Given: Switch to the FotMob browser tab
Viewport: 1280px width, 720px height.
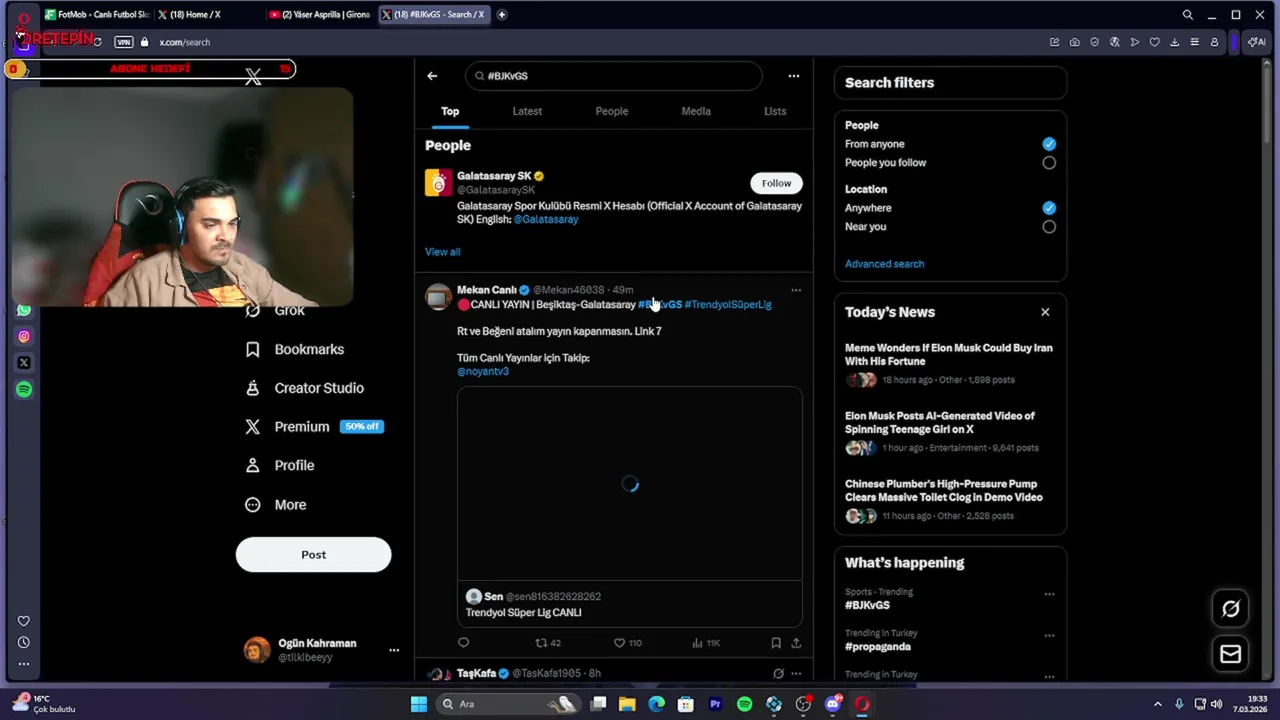Looking at the screenshot, I should point(97,15).
